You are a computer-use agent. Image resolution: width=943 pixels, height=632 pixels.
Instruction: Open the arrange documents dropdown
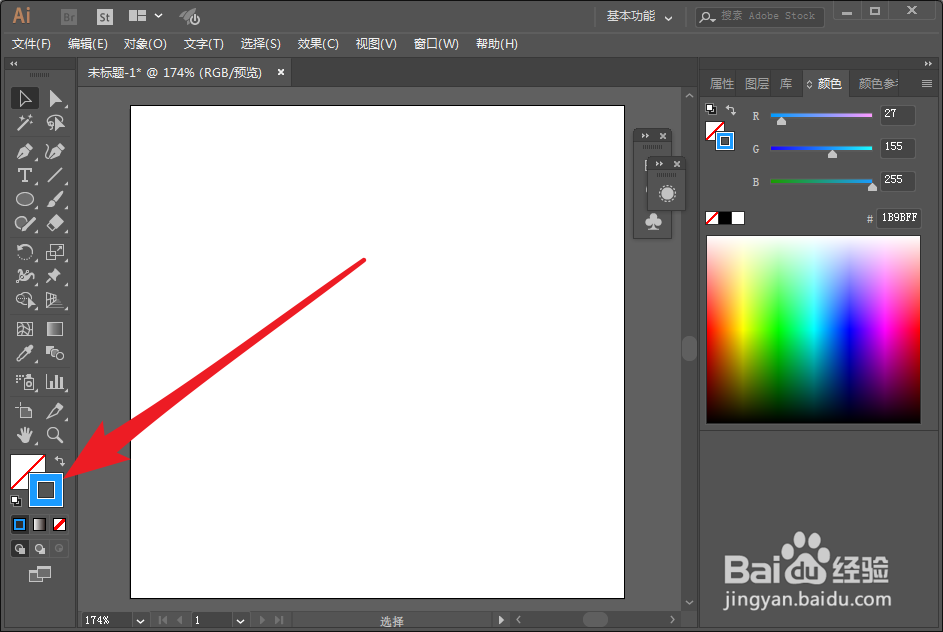point(146,16)
